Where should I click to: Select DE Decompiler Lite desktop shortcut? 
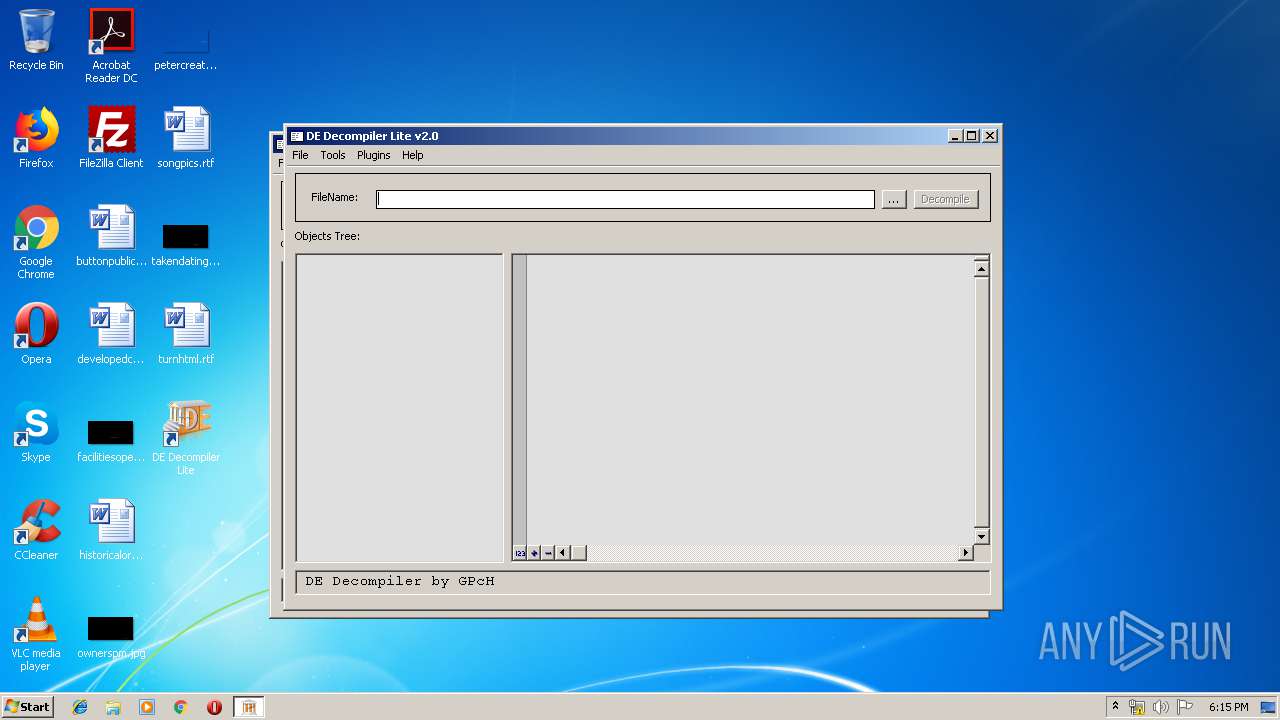pyautogui.click(x=186, y=438)
